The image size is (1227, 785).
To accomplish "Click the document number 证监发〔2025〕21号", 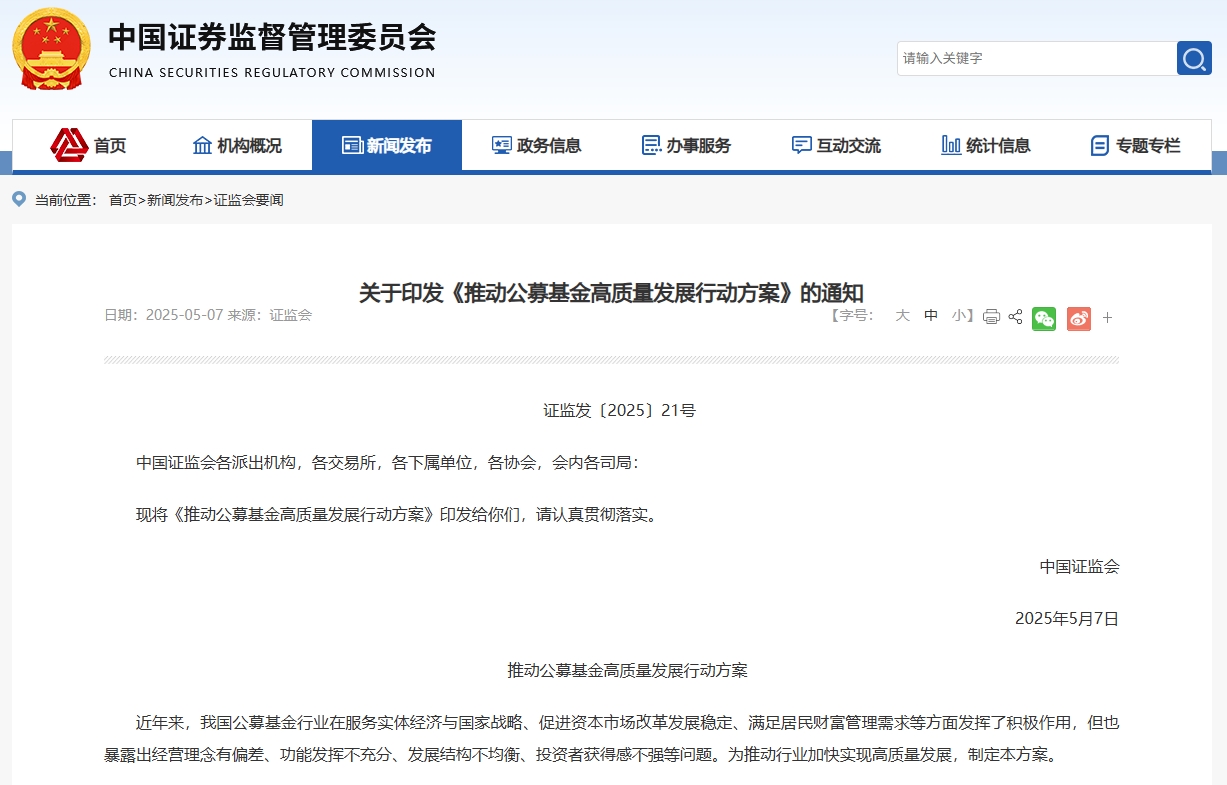I will point(619,410).
